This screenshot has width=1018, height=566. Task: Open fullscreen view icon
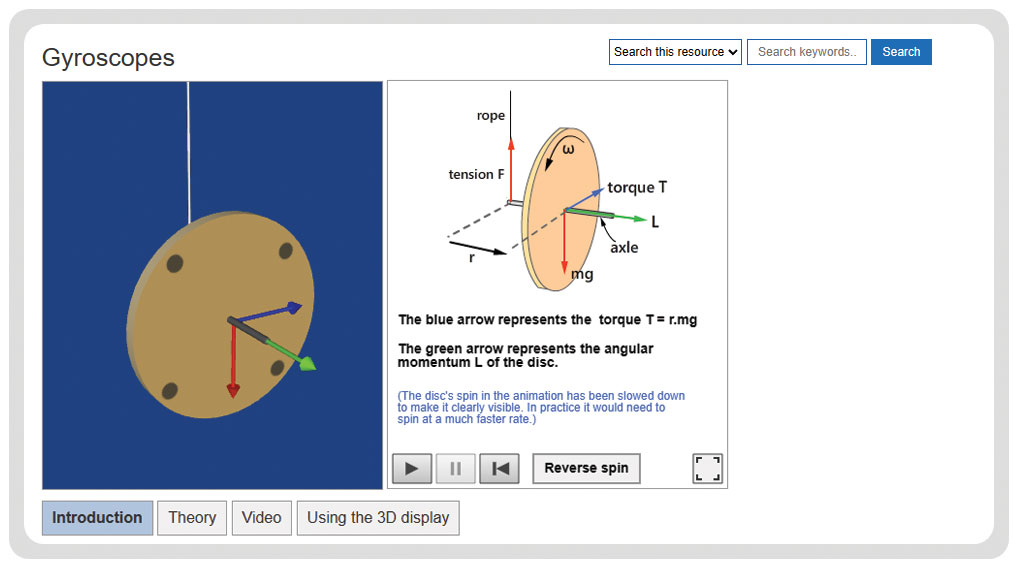click(x=708, y=468)
